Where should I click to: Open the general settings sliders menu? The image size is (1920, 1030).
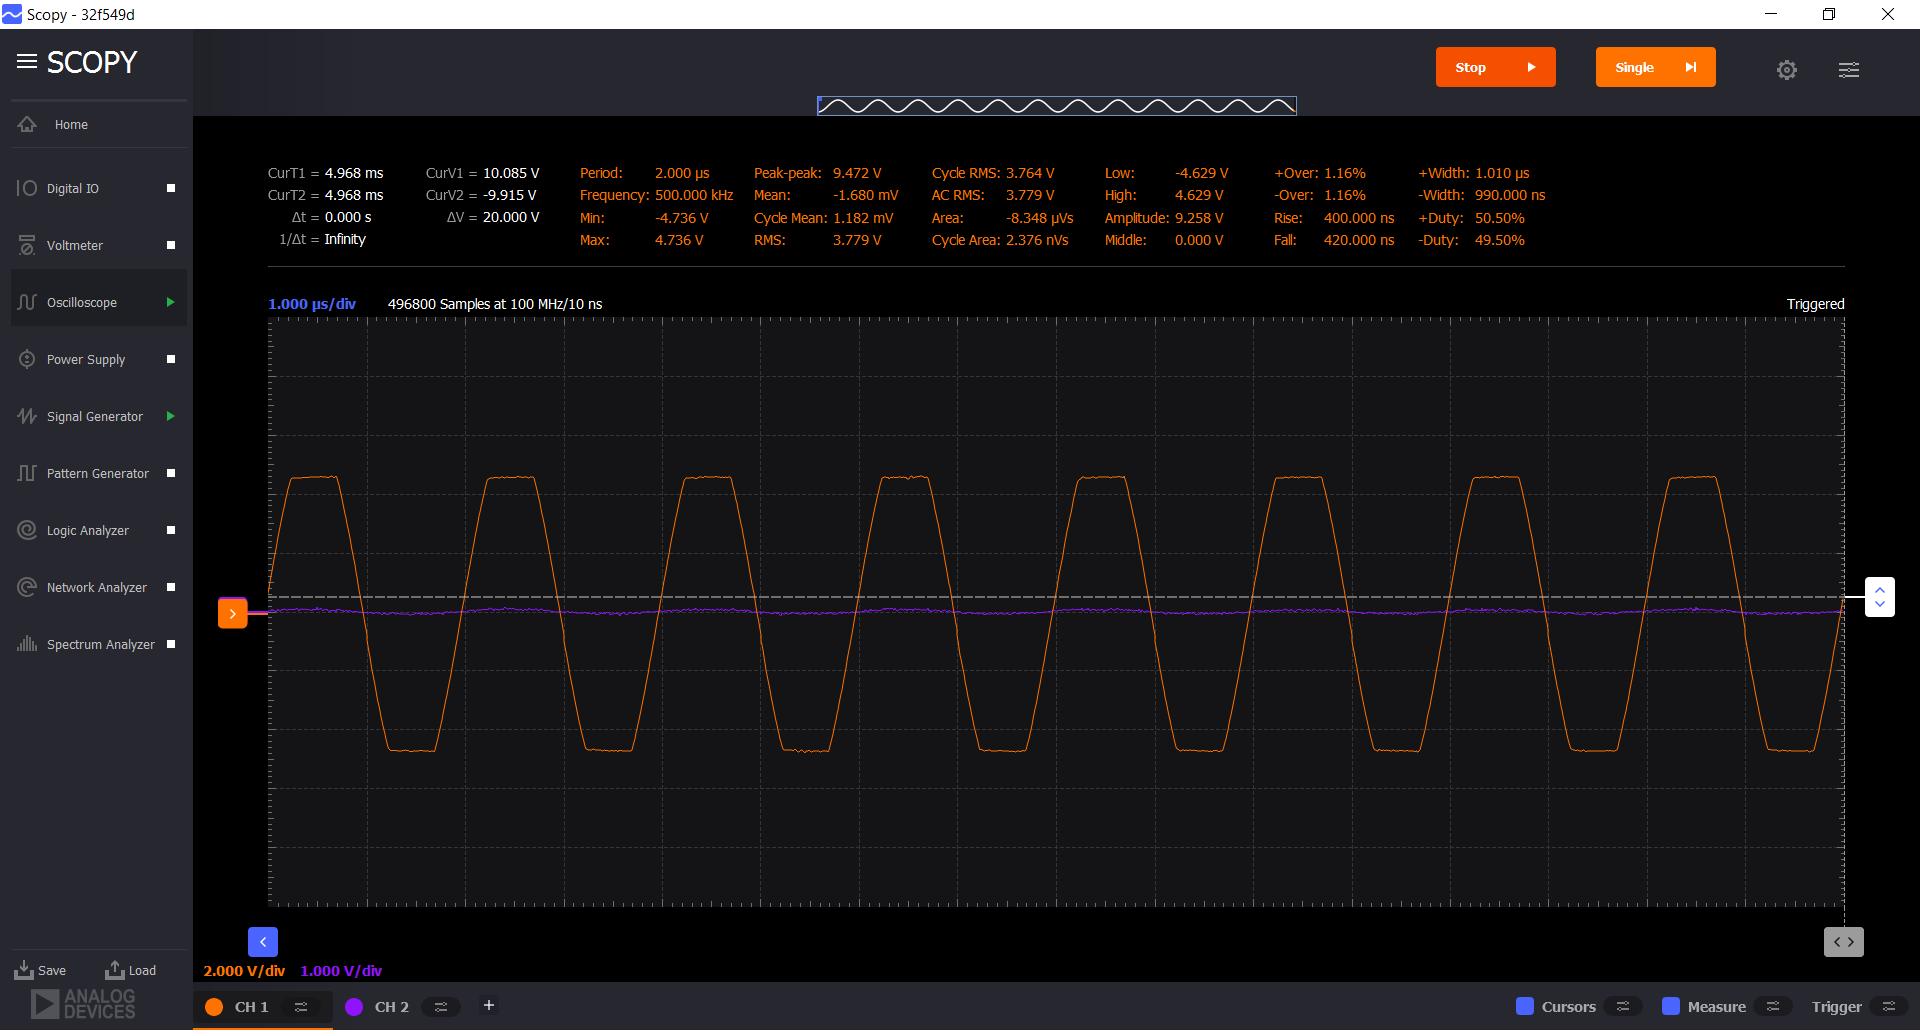1849,69
